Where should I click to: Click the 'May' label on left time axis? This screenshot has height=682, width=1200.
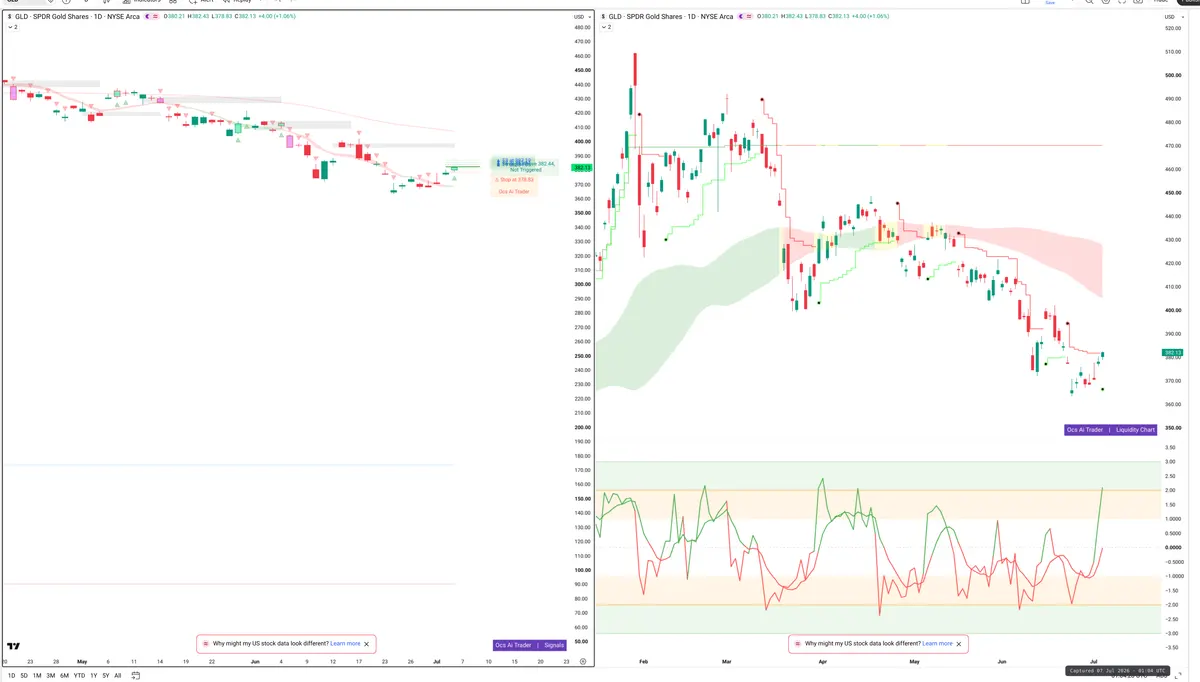point(82,662)
